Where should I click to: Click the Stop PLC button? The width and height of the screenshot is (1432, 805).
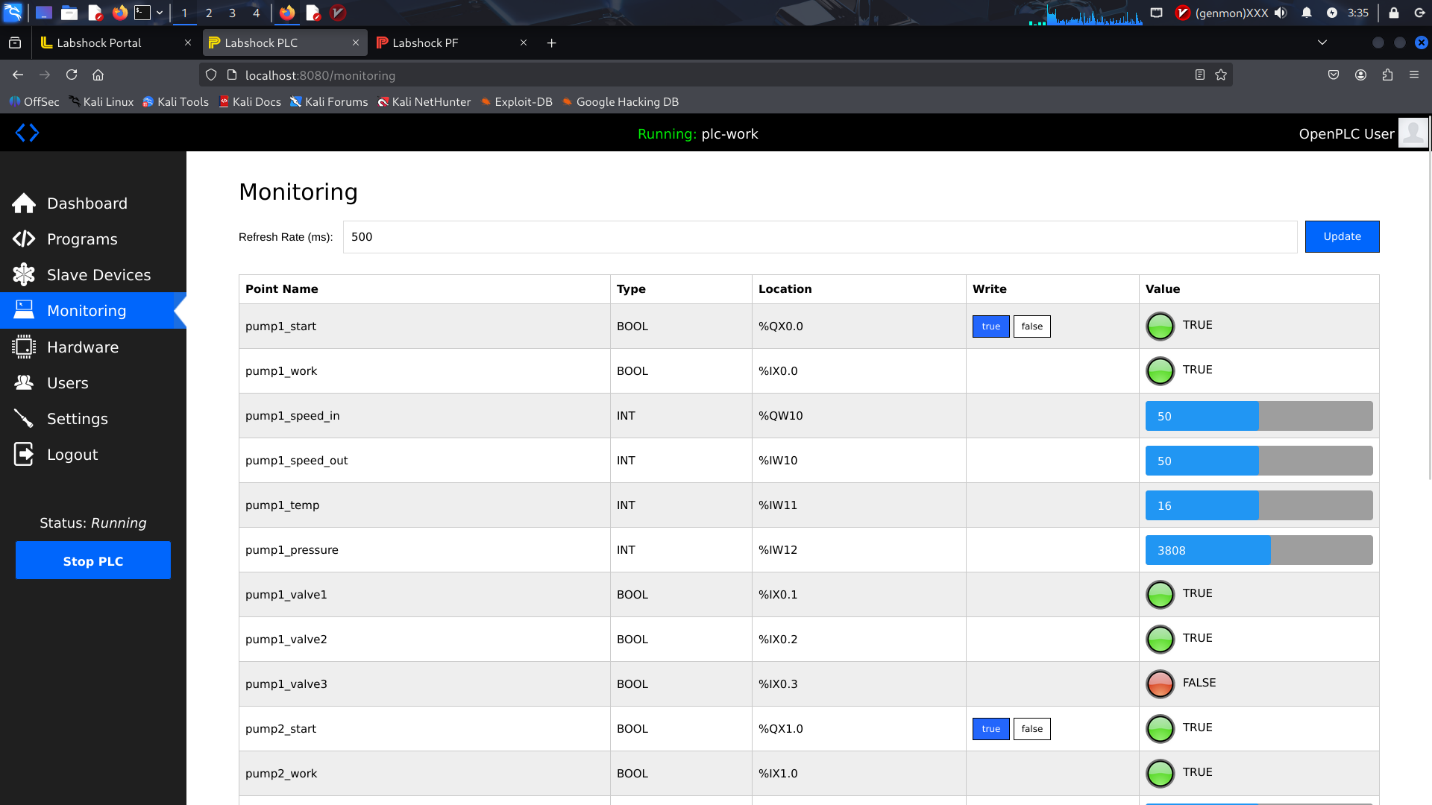pyautogui.click(x=93, y=561)
